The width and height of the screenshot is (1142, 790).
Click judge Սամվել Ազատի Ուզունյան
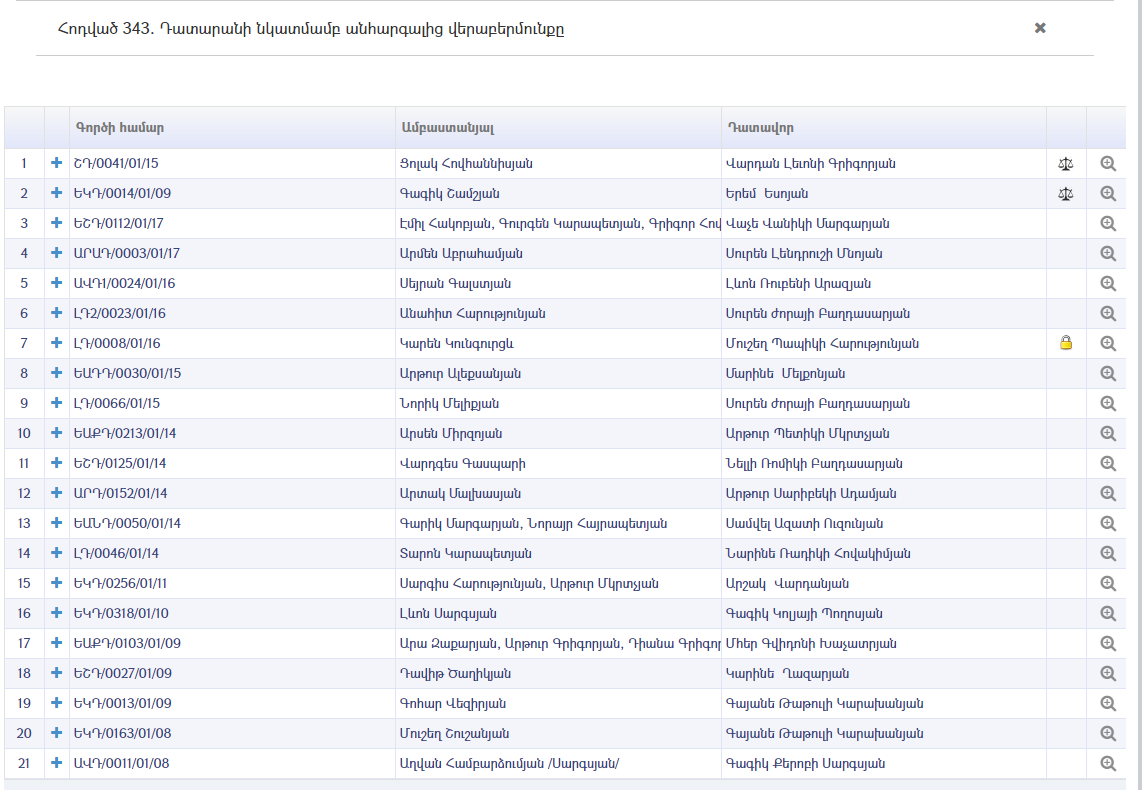click(804, 524)
